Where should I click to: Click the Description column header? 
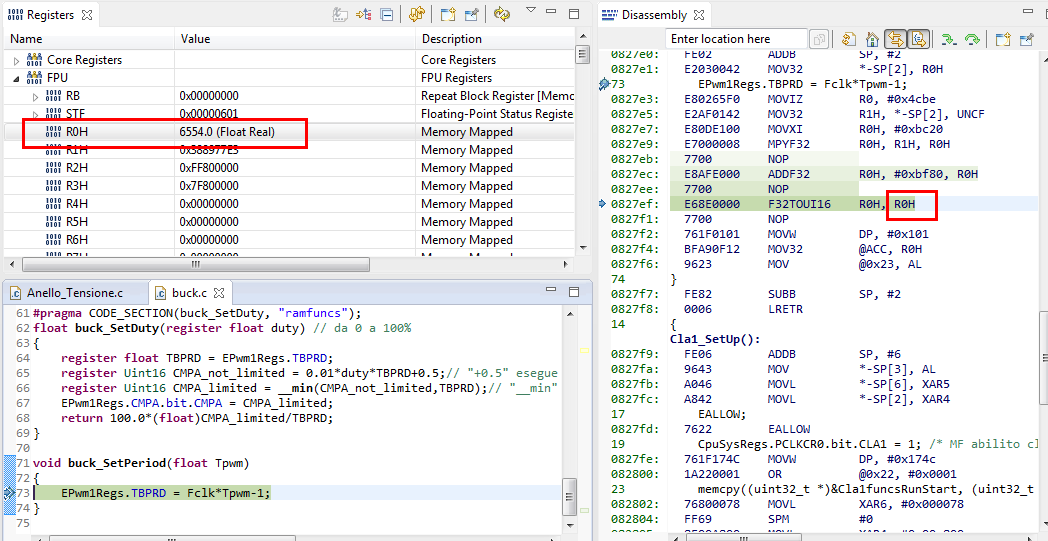tap(495, 39)
